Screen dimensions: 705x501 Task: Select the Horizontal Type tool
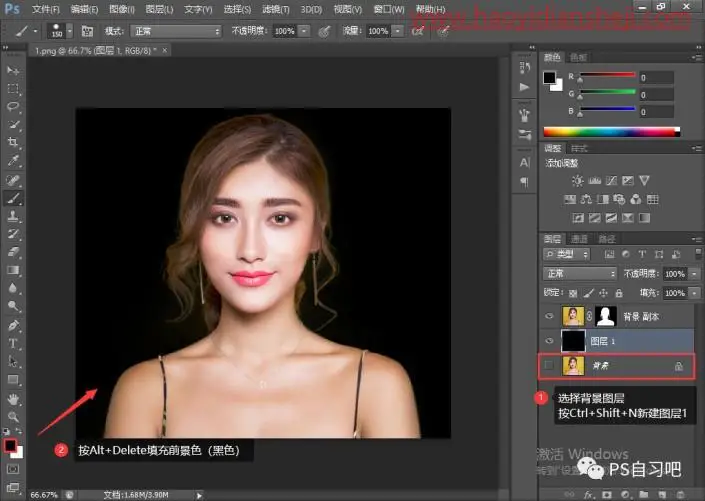[13, 343]
